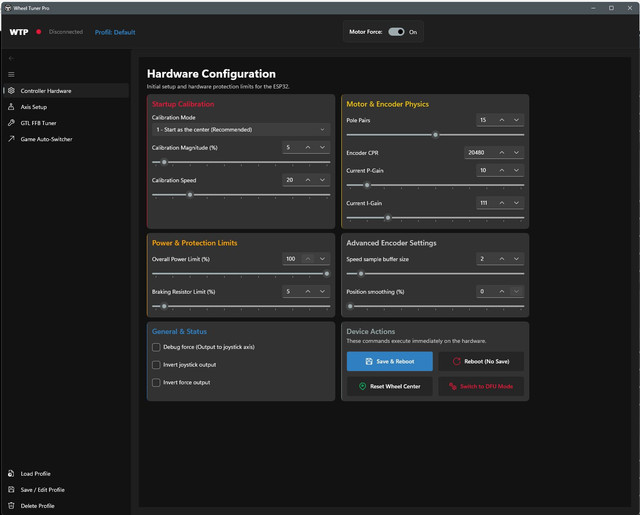The height and width of the screenshot is (515, 640).
Task: Decrease Calibration Magnitude with down arrow
Action: 322,147
